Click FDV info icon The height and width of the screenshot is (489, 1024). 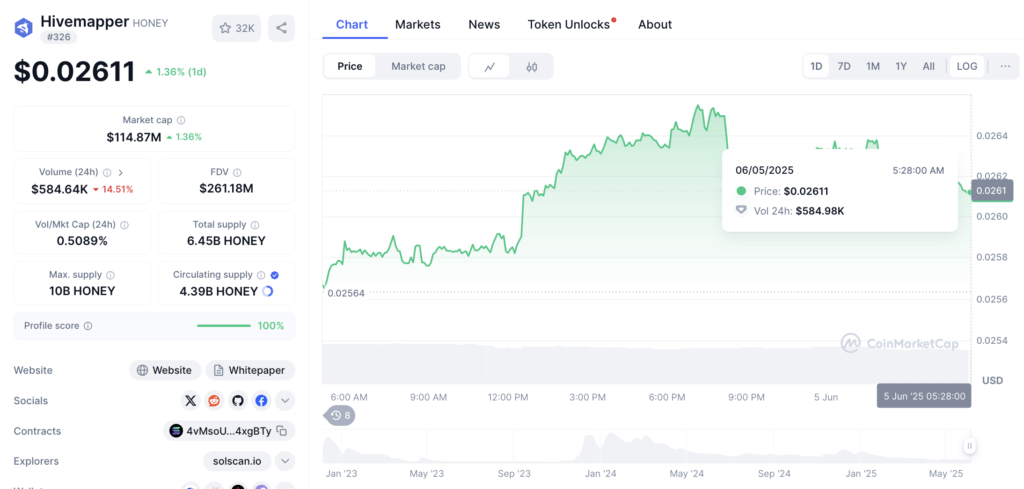[237, 172]
